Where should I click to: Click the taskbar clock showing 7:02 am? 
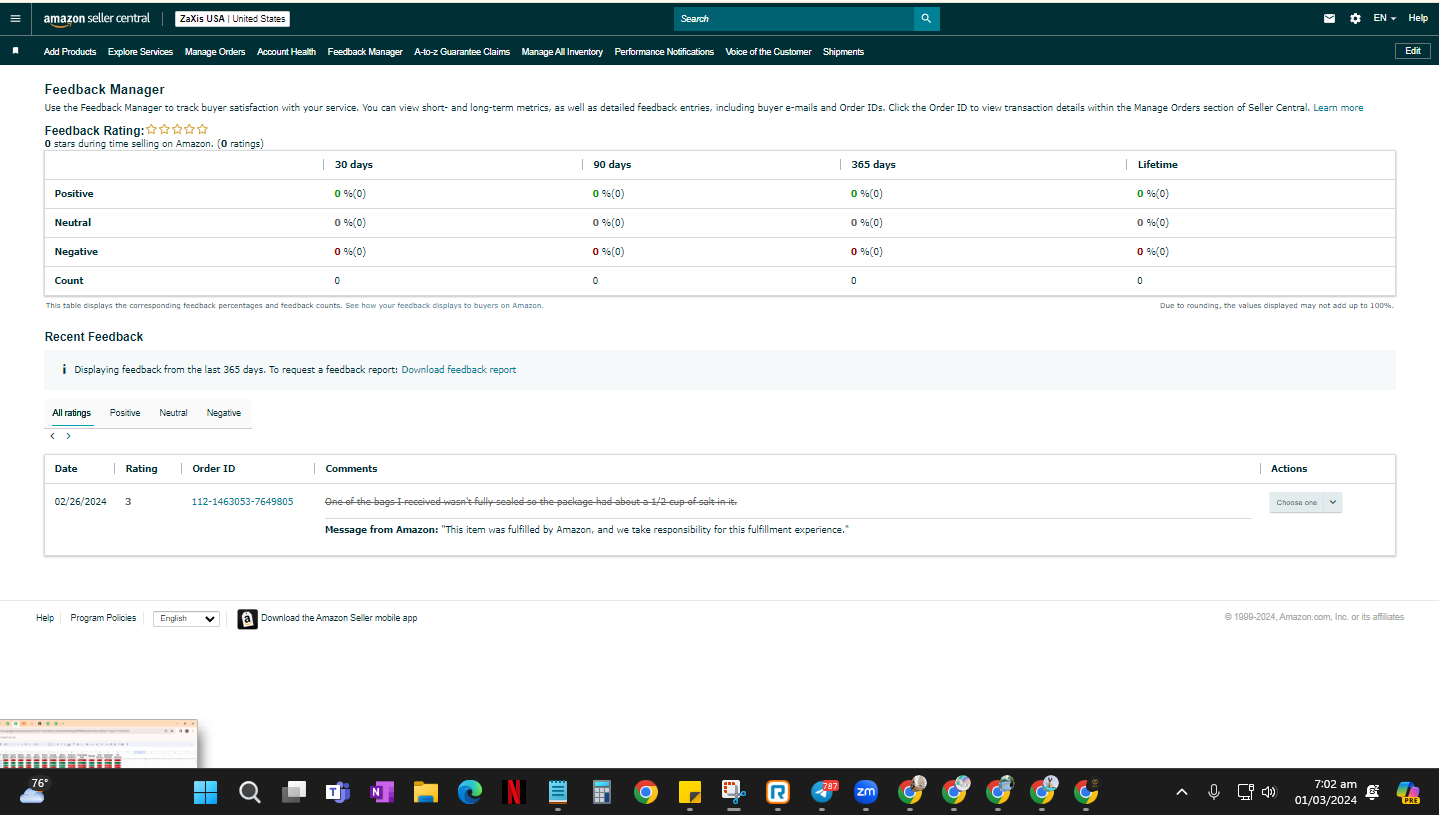click(1325, 792)
